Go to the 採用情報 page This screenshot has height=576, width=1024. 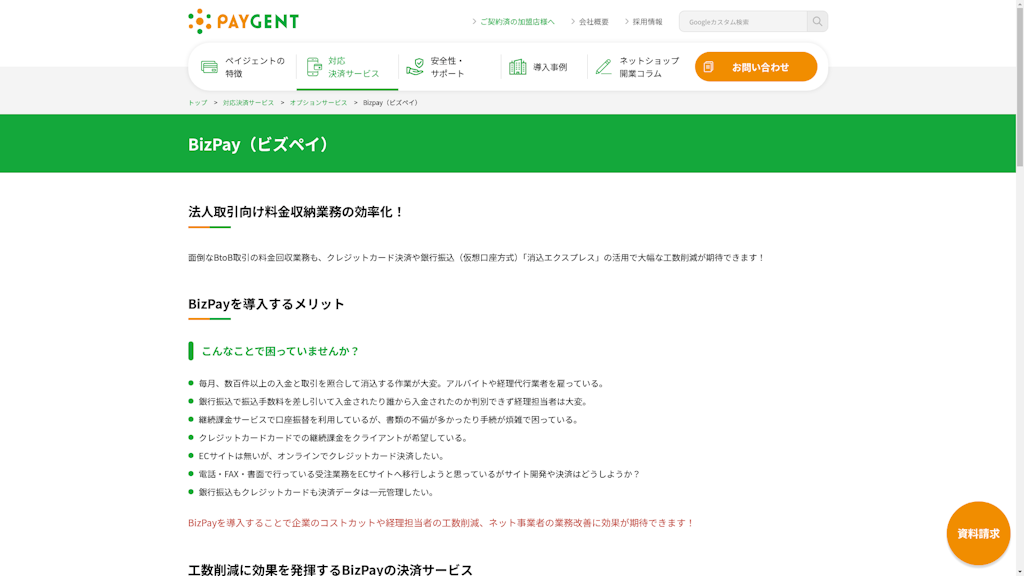pyautogui.click(x=647, y=22)
